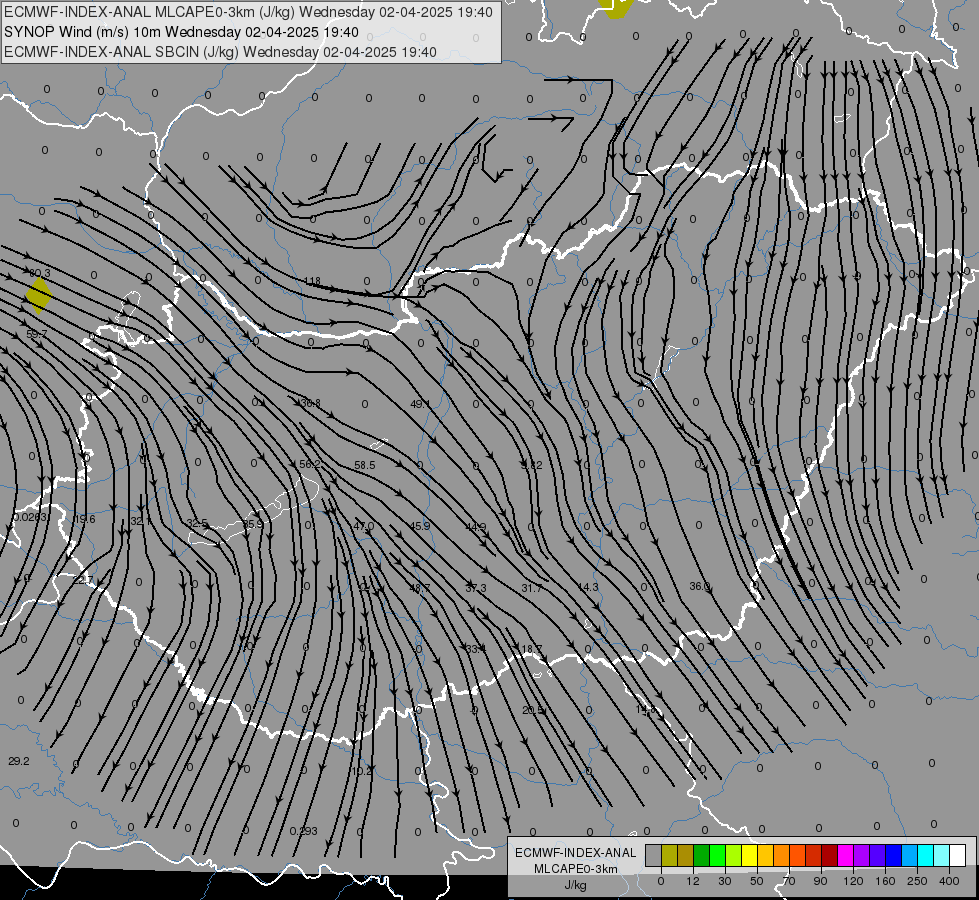Image resolution: width=979 pixels, height=900 pixels.
Task: Click the map value 118
Action: pyautogui.click(x=312, y=281)
